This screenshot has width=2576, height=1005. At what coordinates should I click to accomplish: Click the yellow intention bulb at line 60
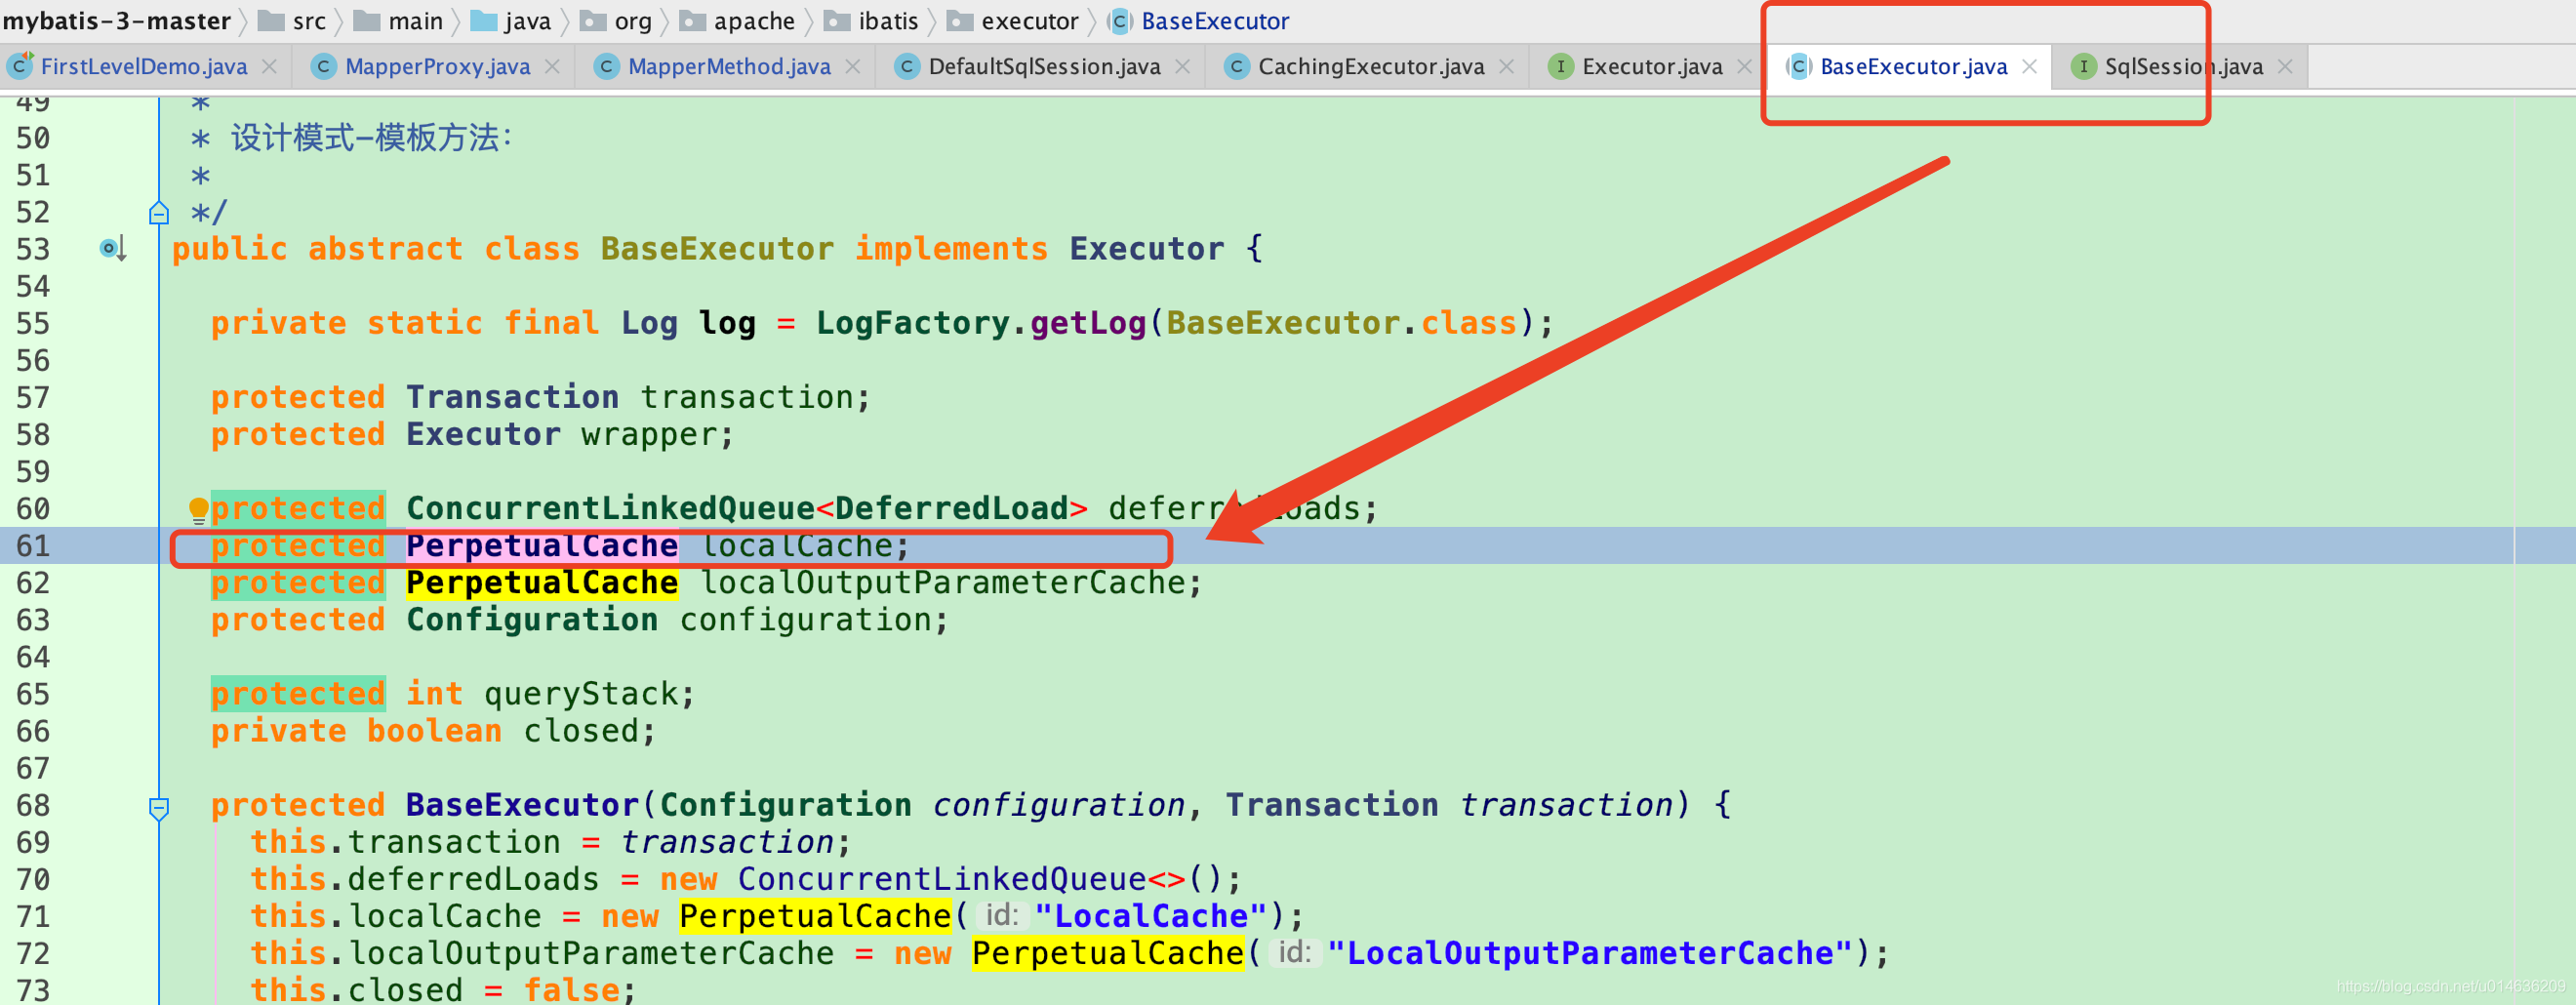click(x=198, y=510)
